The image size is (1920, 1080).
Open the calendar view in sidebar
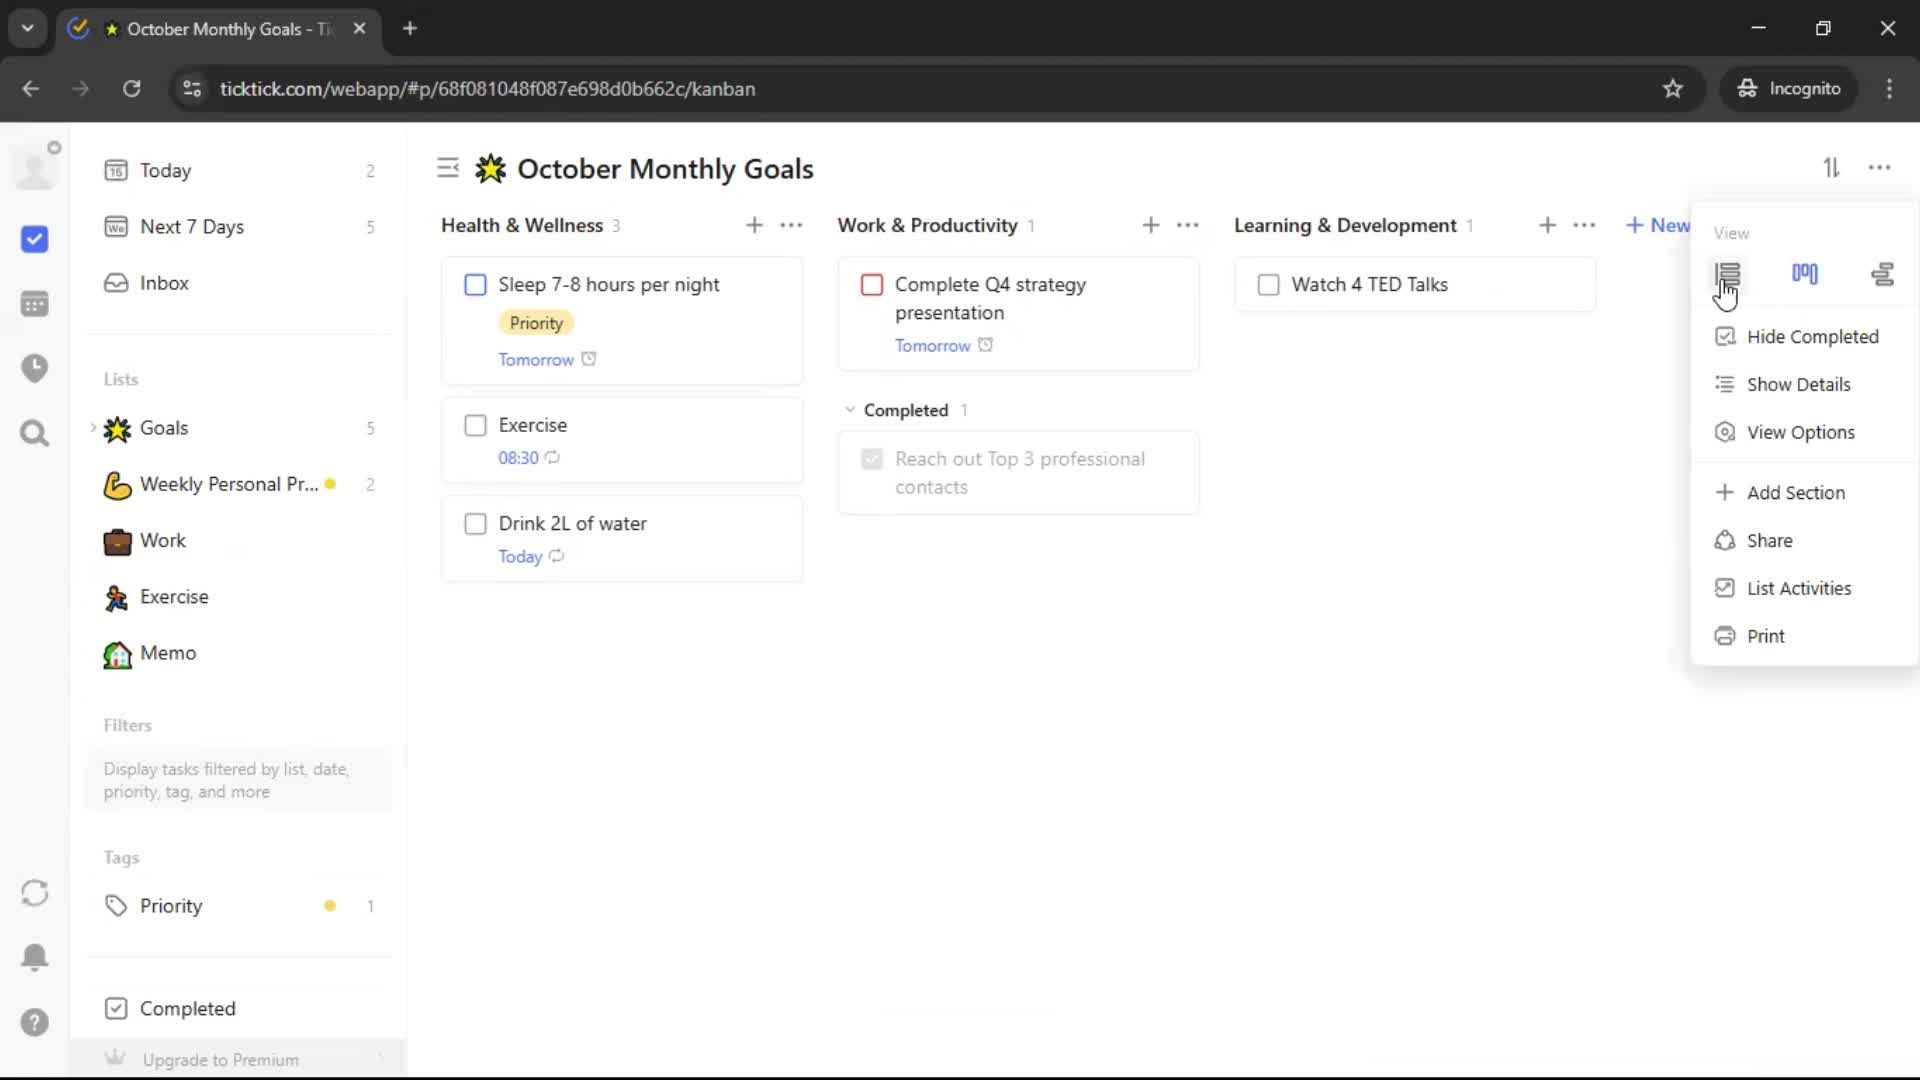(x=35, y=304)
